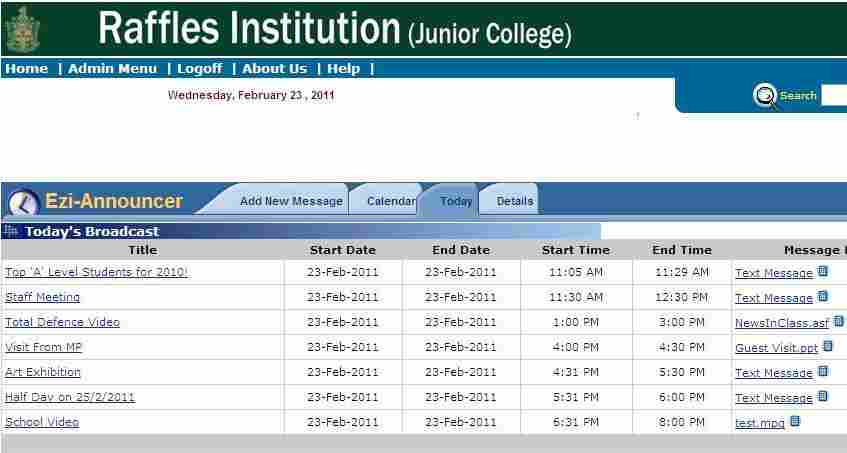
Task: Click icon next to NewsInClass.asf
Action: 838,321
